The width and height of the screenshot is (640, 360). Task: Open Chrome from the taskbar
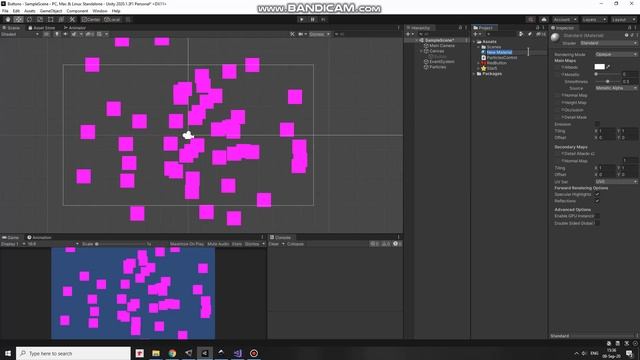click(172, 353)
